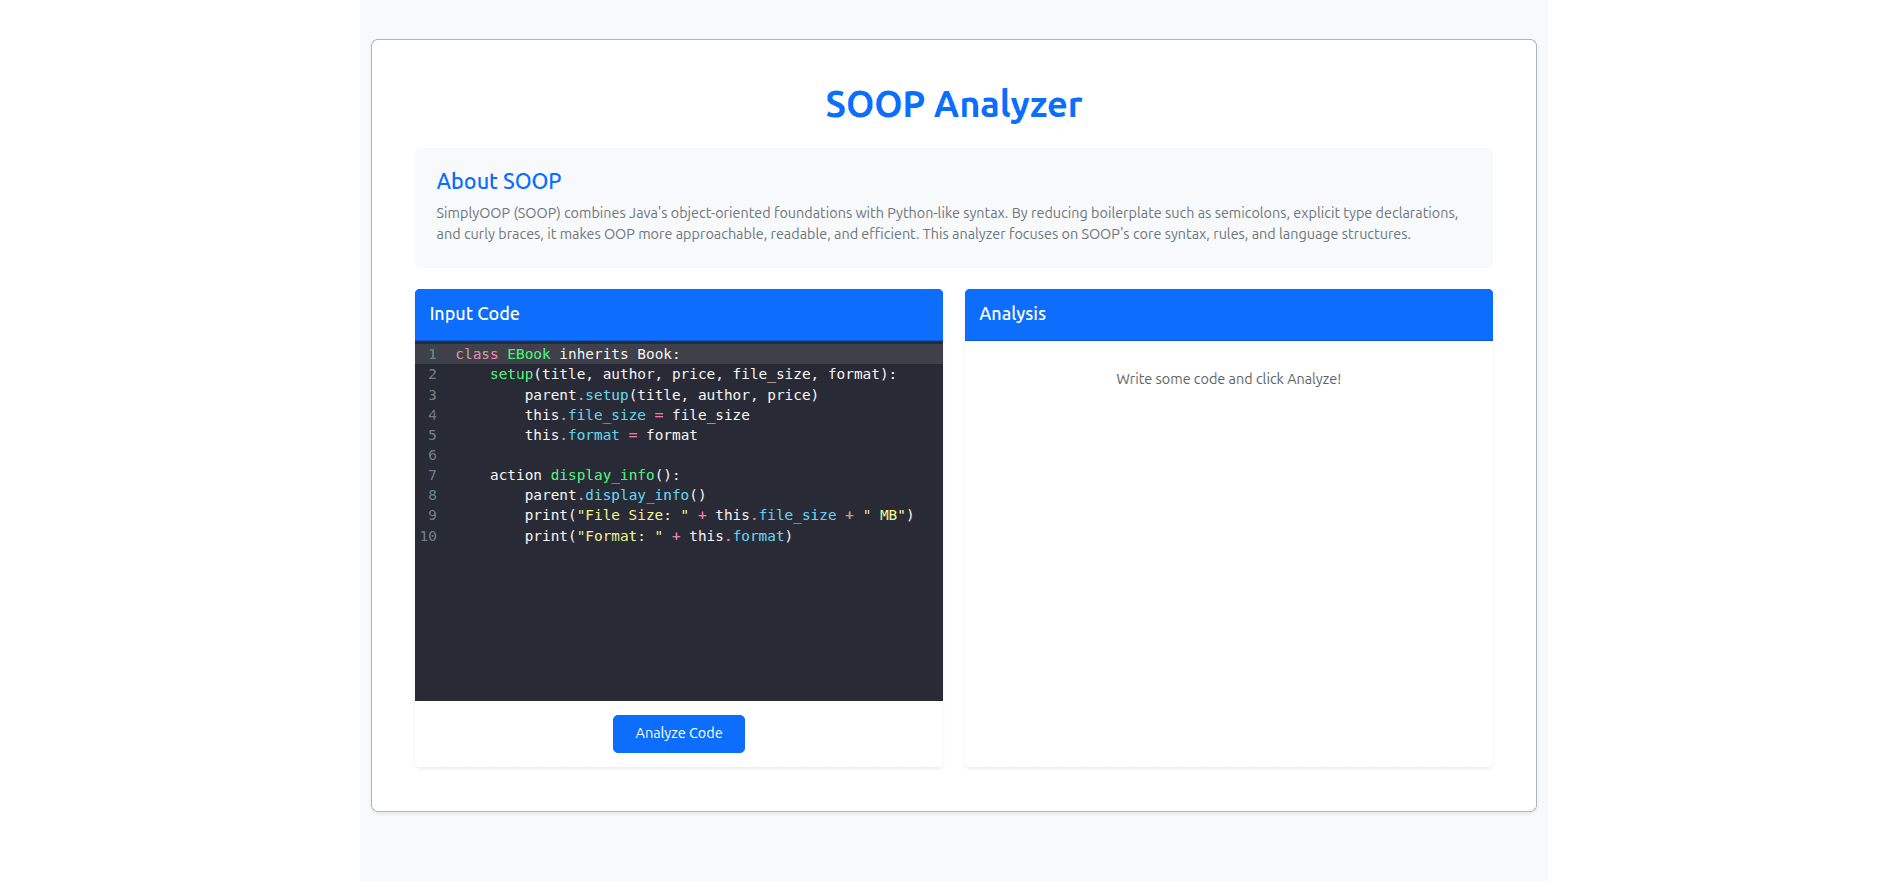Image resolution: width=1886 pixels, height=881 pixels.
Task: Click the Analysis panel header
Action: [1228, 314]
